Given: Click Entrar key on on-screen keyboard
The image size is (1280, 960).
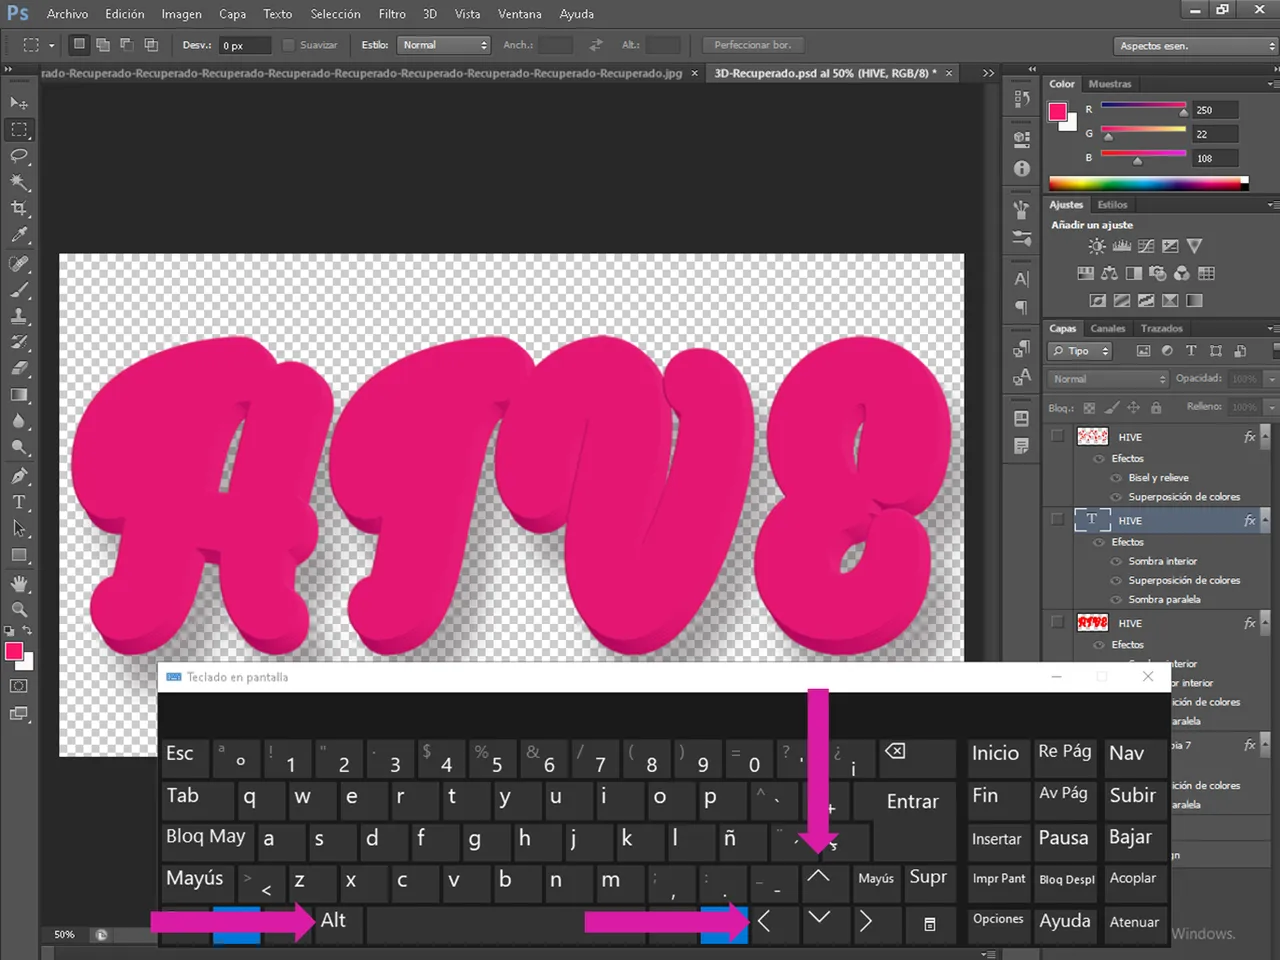Looking at the screenshot, I should pyautogui.click(x=912, y=801).
